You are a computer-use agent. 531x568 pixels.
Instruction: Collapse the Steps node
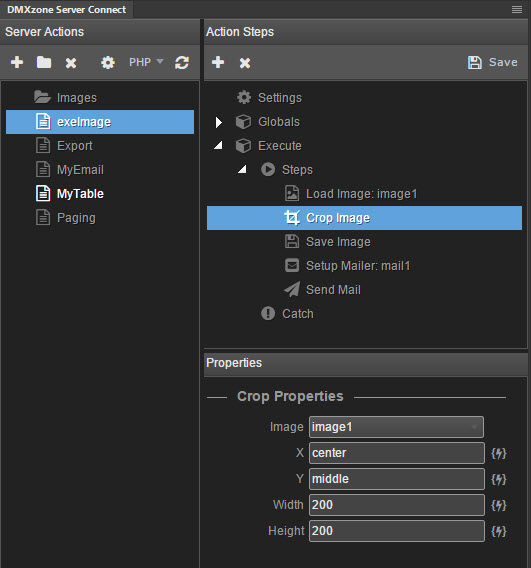(242, 169)
